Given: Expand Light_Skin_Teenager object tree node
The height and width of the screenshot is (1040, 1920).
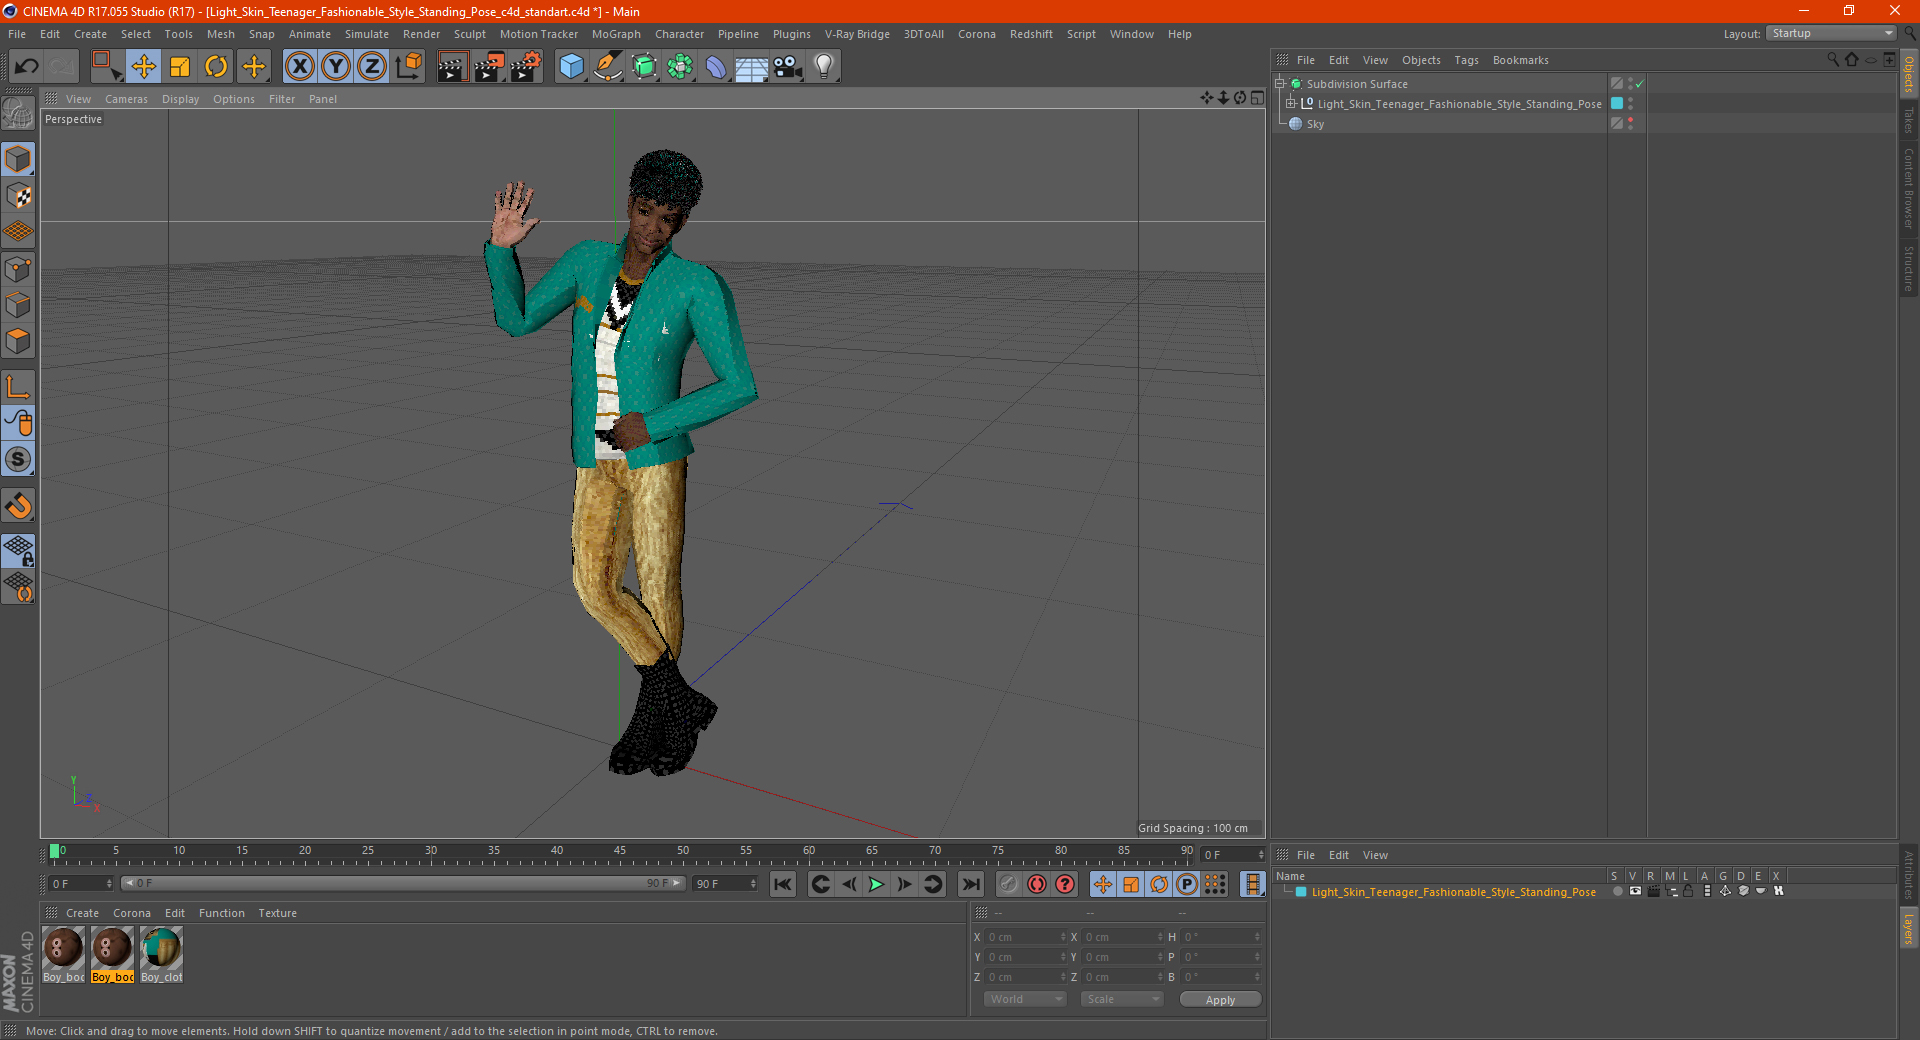Looking at the screenshot, I should point(1290,103).
